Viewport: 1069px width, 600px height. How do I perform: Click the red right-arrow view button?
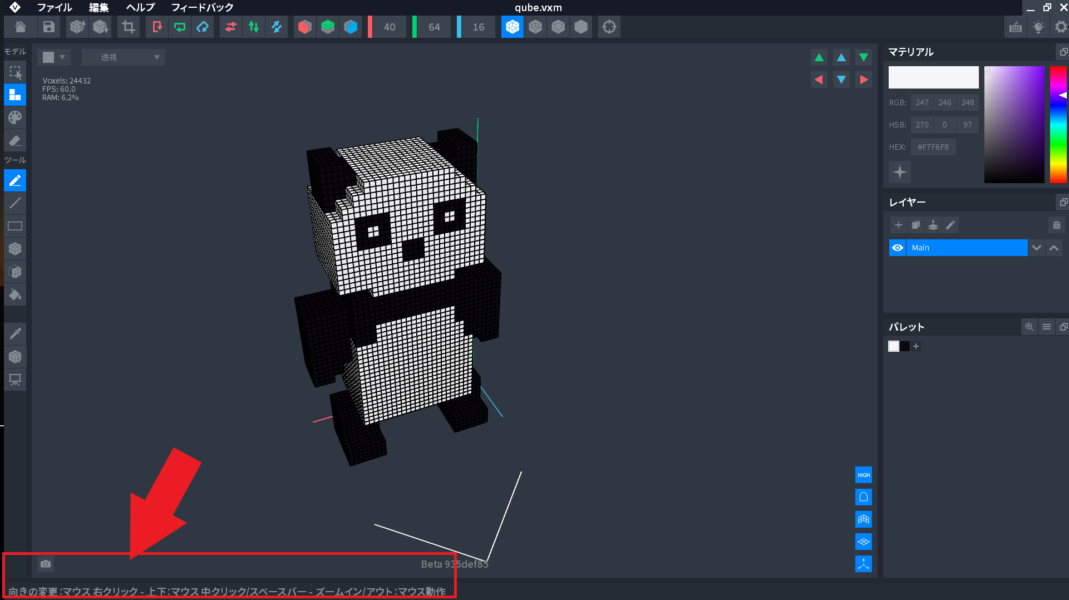click(864, 80)
